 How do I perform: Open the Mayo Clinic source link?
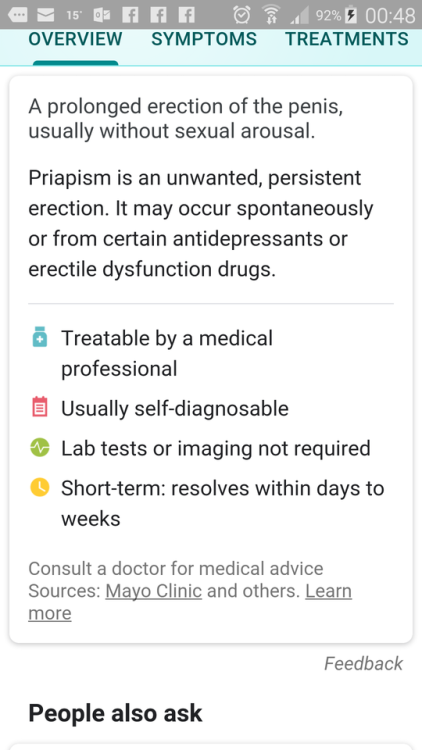(x=154, y=591)
